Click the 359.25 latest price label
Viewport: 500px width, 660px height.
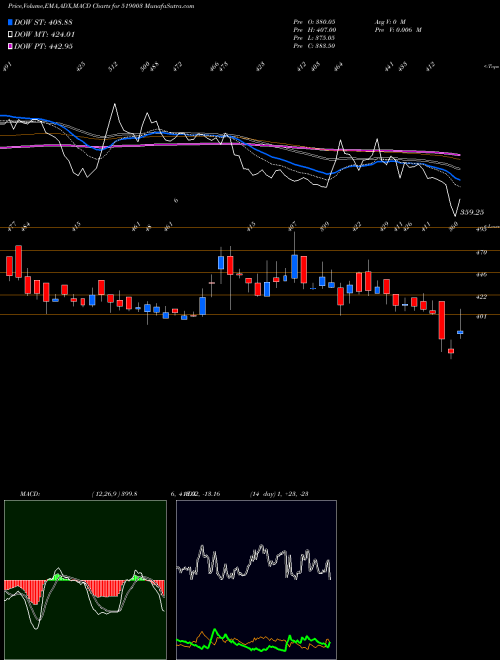(x=471, y=213)
